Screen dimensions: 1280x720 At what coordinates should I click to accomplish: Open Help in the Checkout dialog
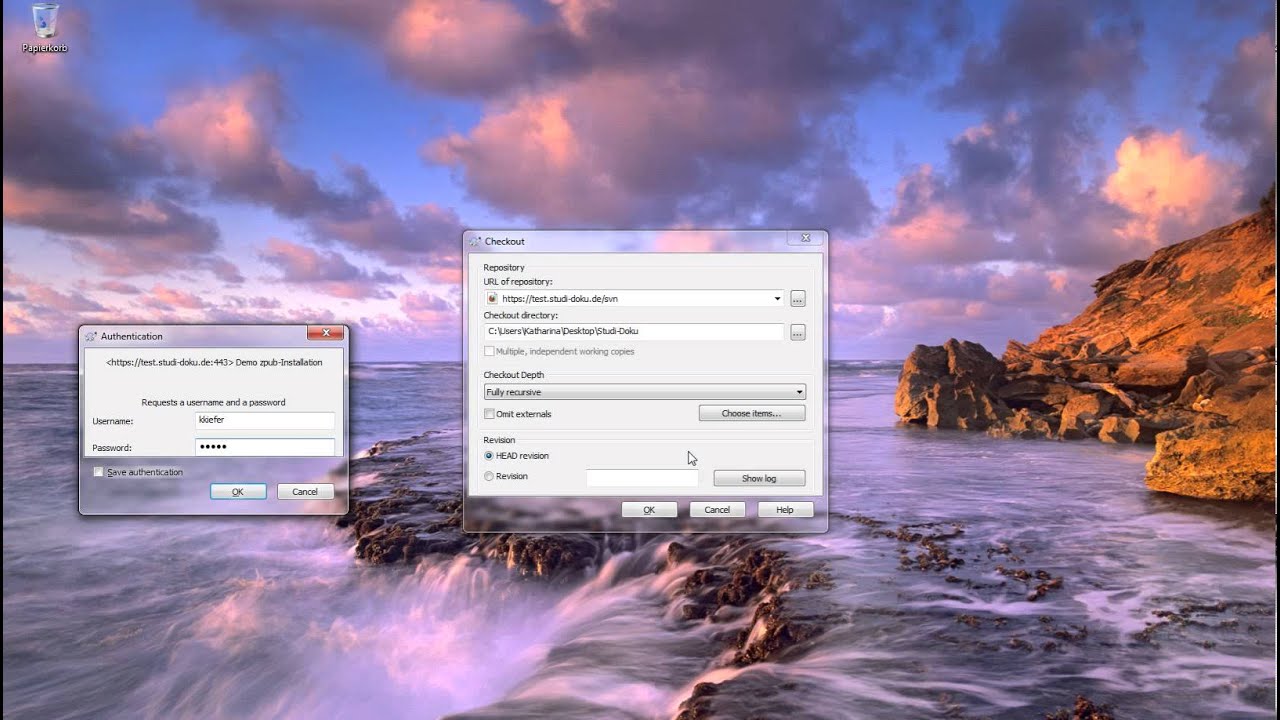tap(785, 510)
